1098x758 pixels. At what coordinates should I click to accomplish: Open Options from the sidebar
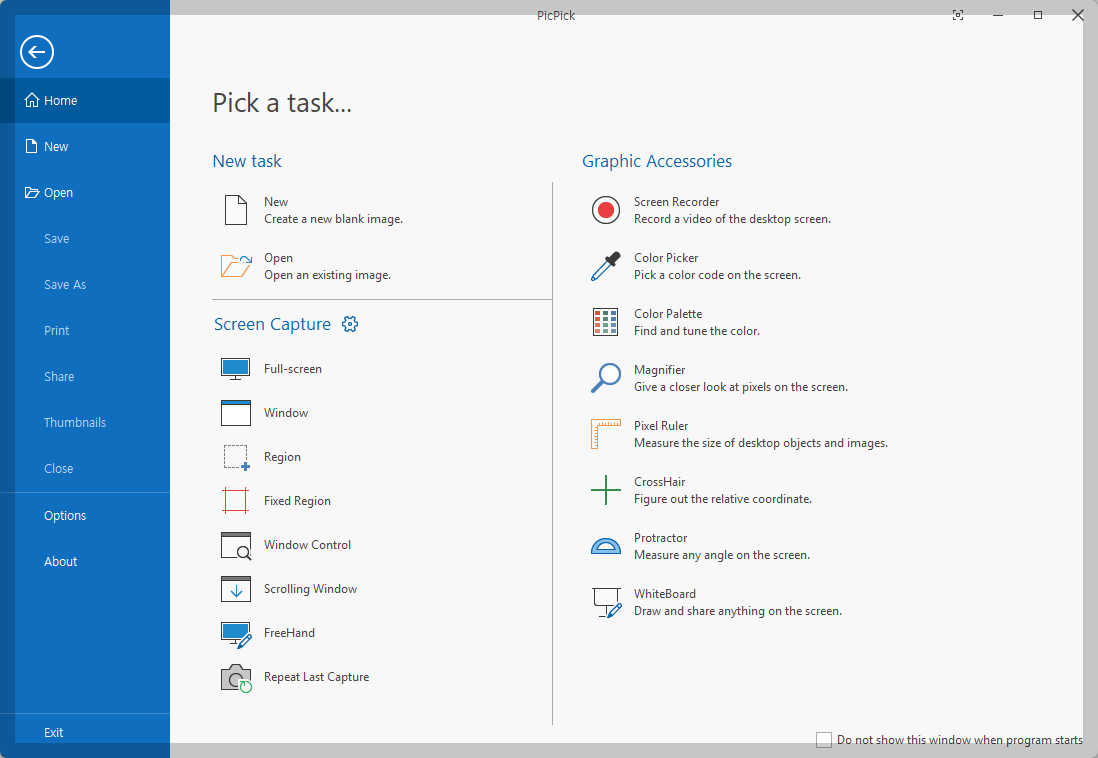coord(85,516)
